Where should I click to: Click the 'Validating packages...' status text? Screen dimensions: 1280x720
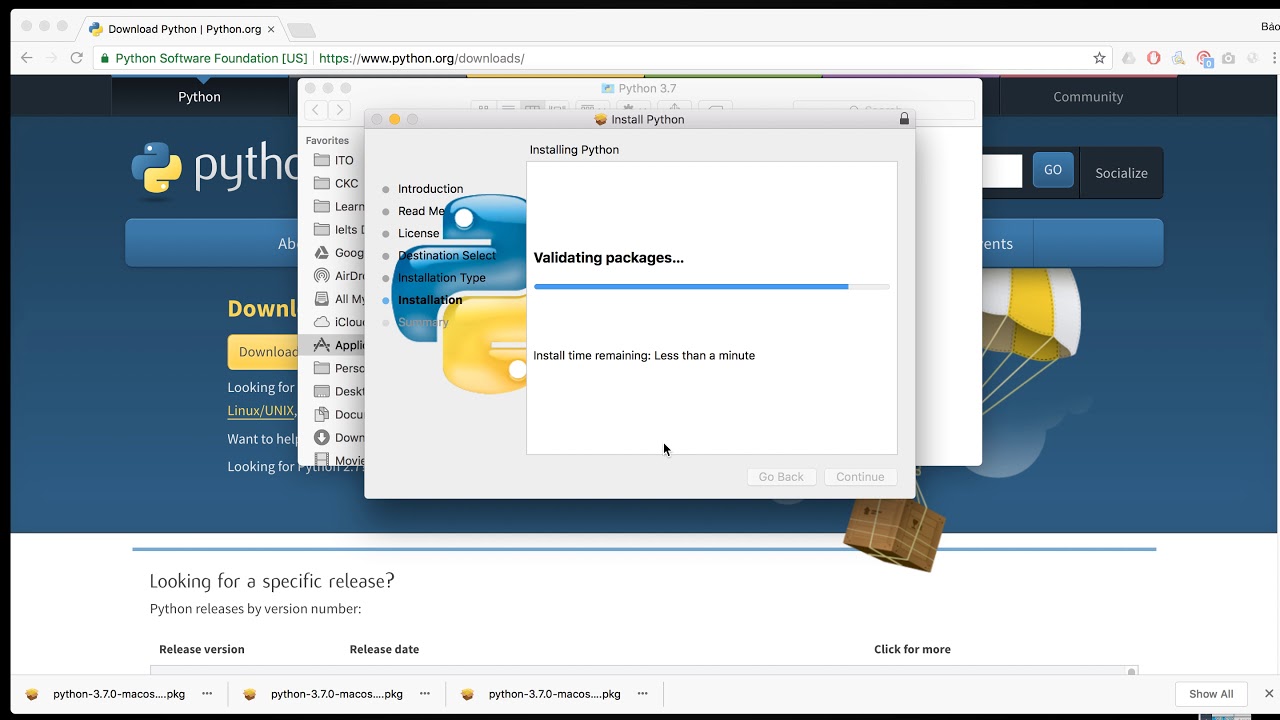coord(609,258)
